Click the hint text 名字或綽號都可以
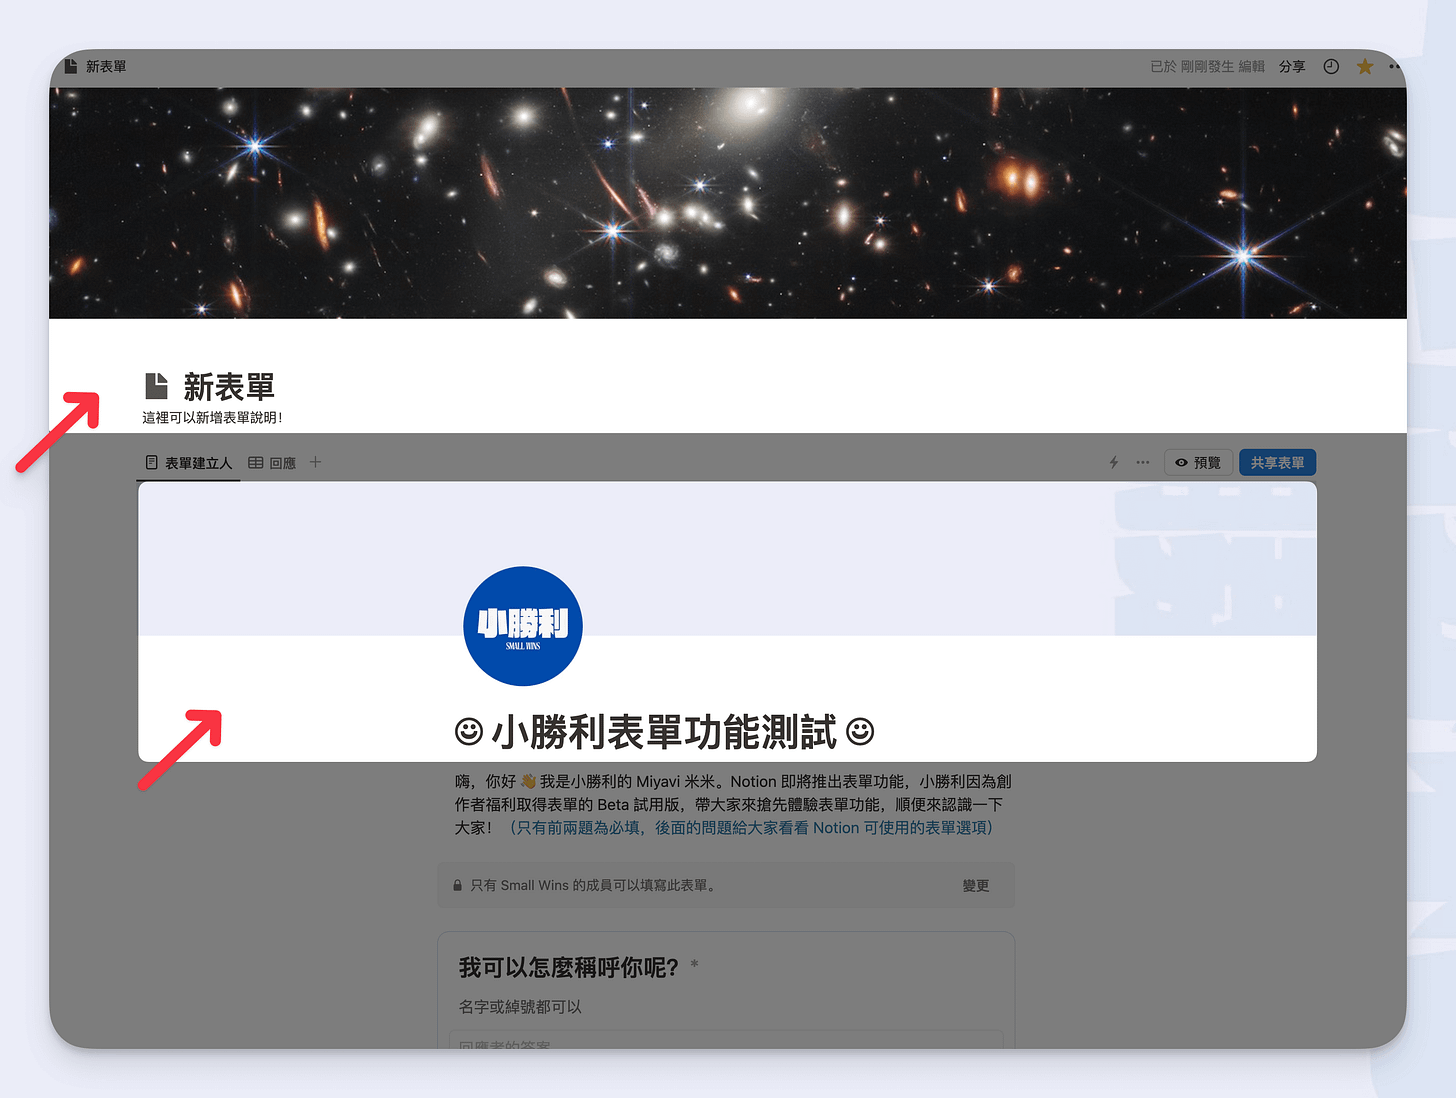1456x1098 pixels. pos(520,1007)
